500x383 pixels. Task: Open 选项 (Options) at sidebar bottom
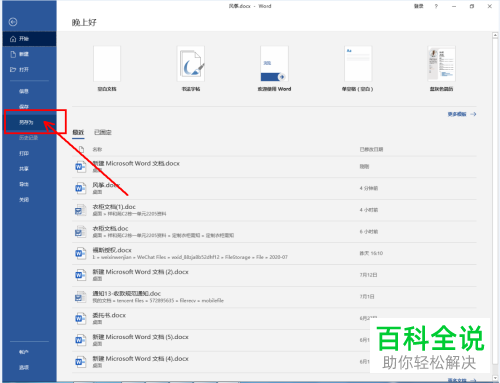pyautogui.click(x=29, y=367)
